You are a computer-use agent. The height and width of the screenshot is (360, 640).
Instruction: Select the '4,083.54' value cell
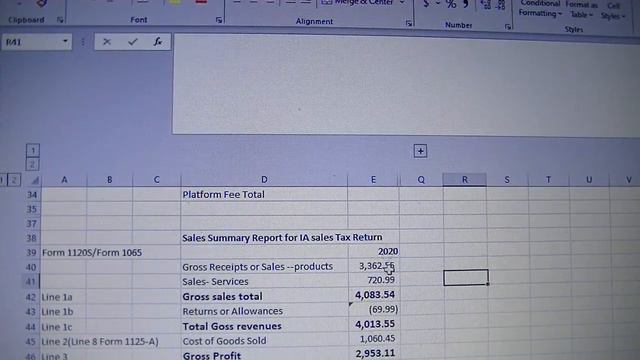[373, 295]
